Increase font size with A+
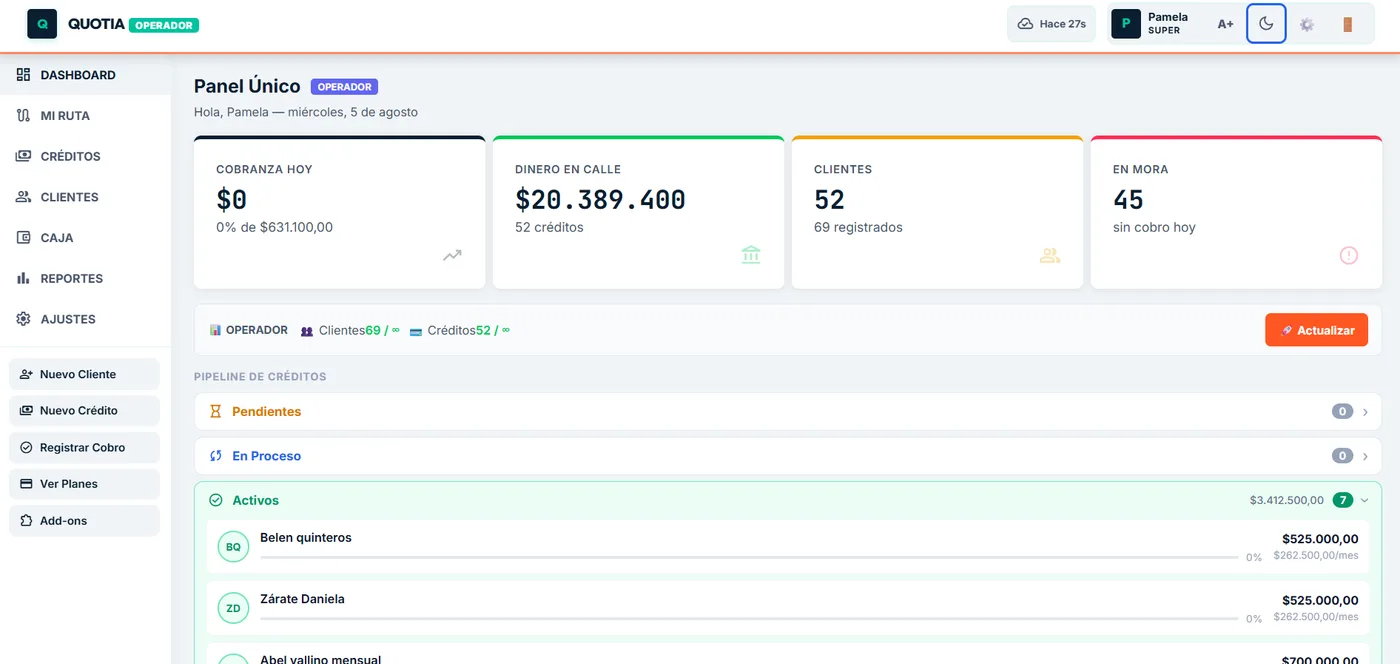This screenshot has width=1400, height=664. (x=1225, y=24)
